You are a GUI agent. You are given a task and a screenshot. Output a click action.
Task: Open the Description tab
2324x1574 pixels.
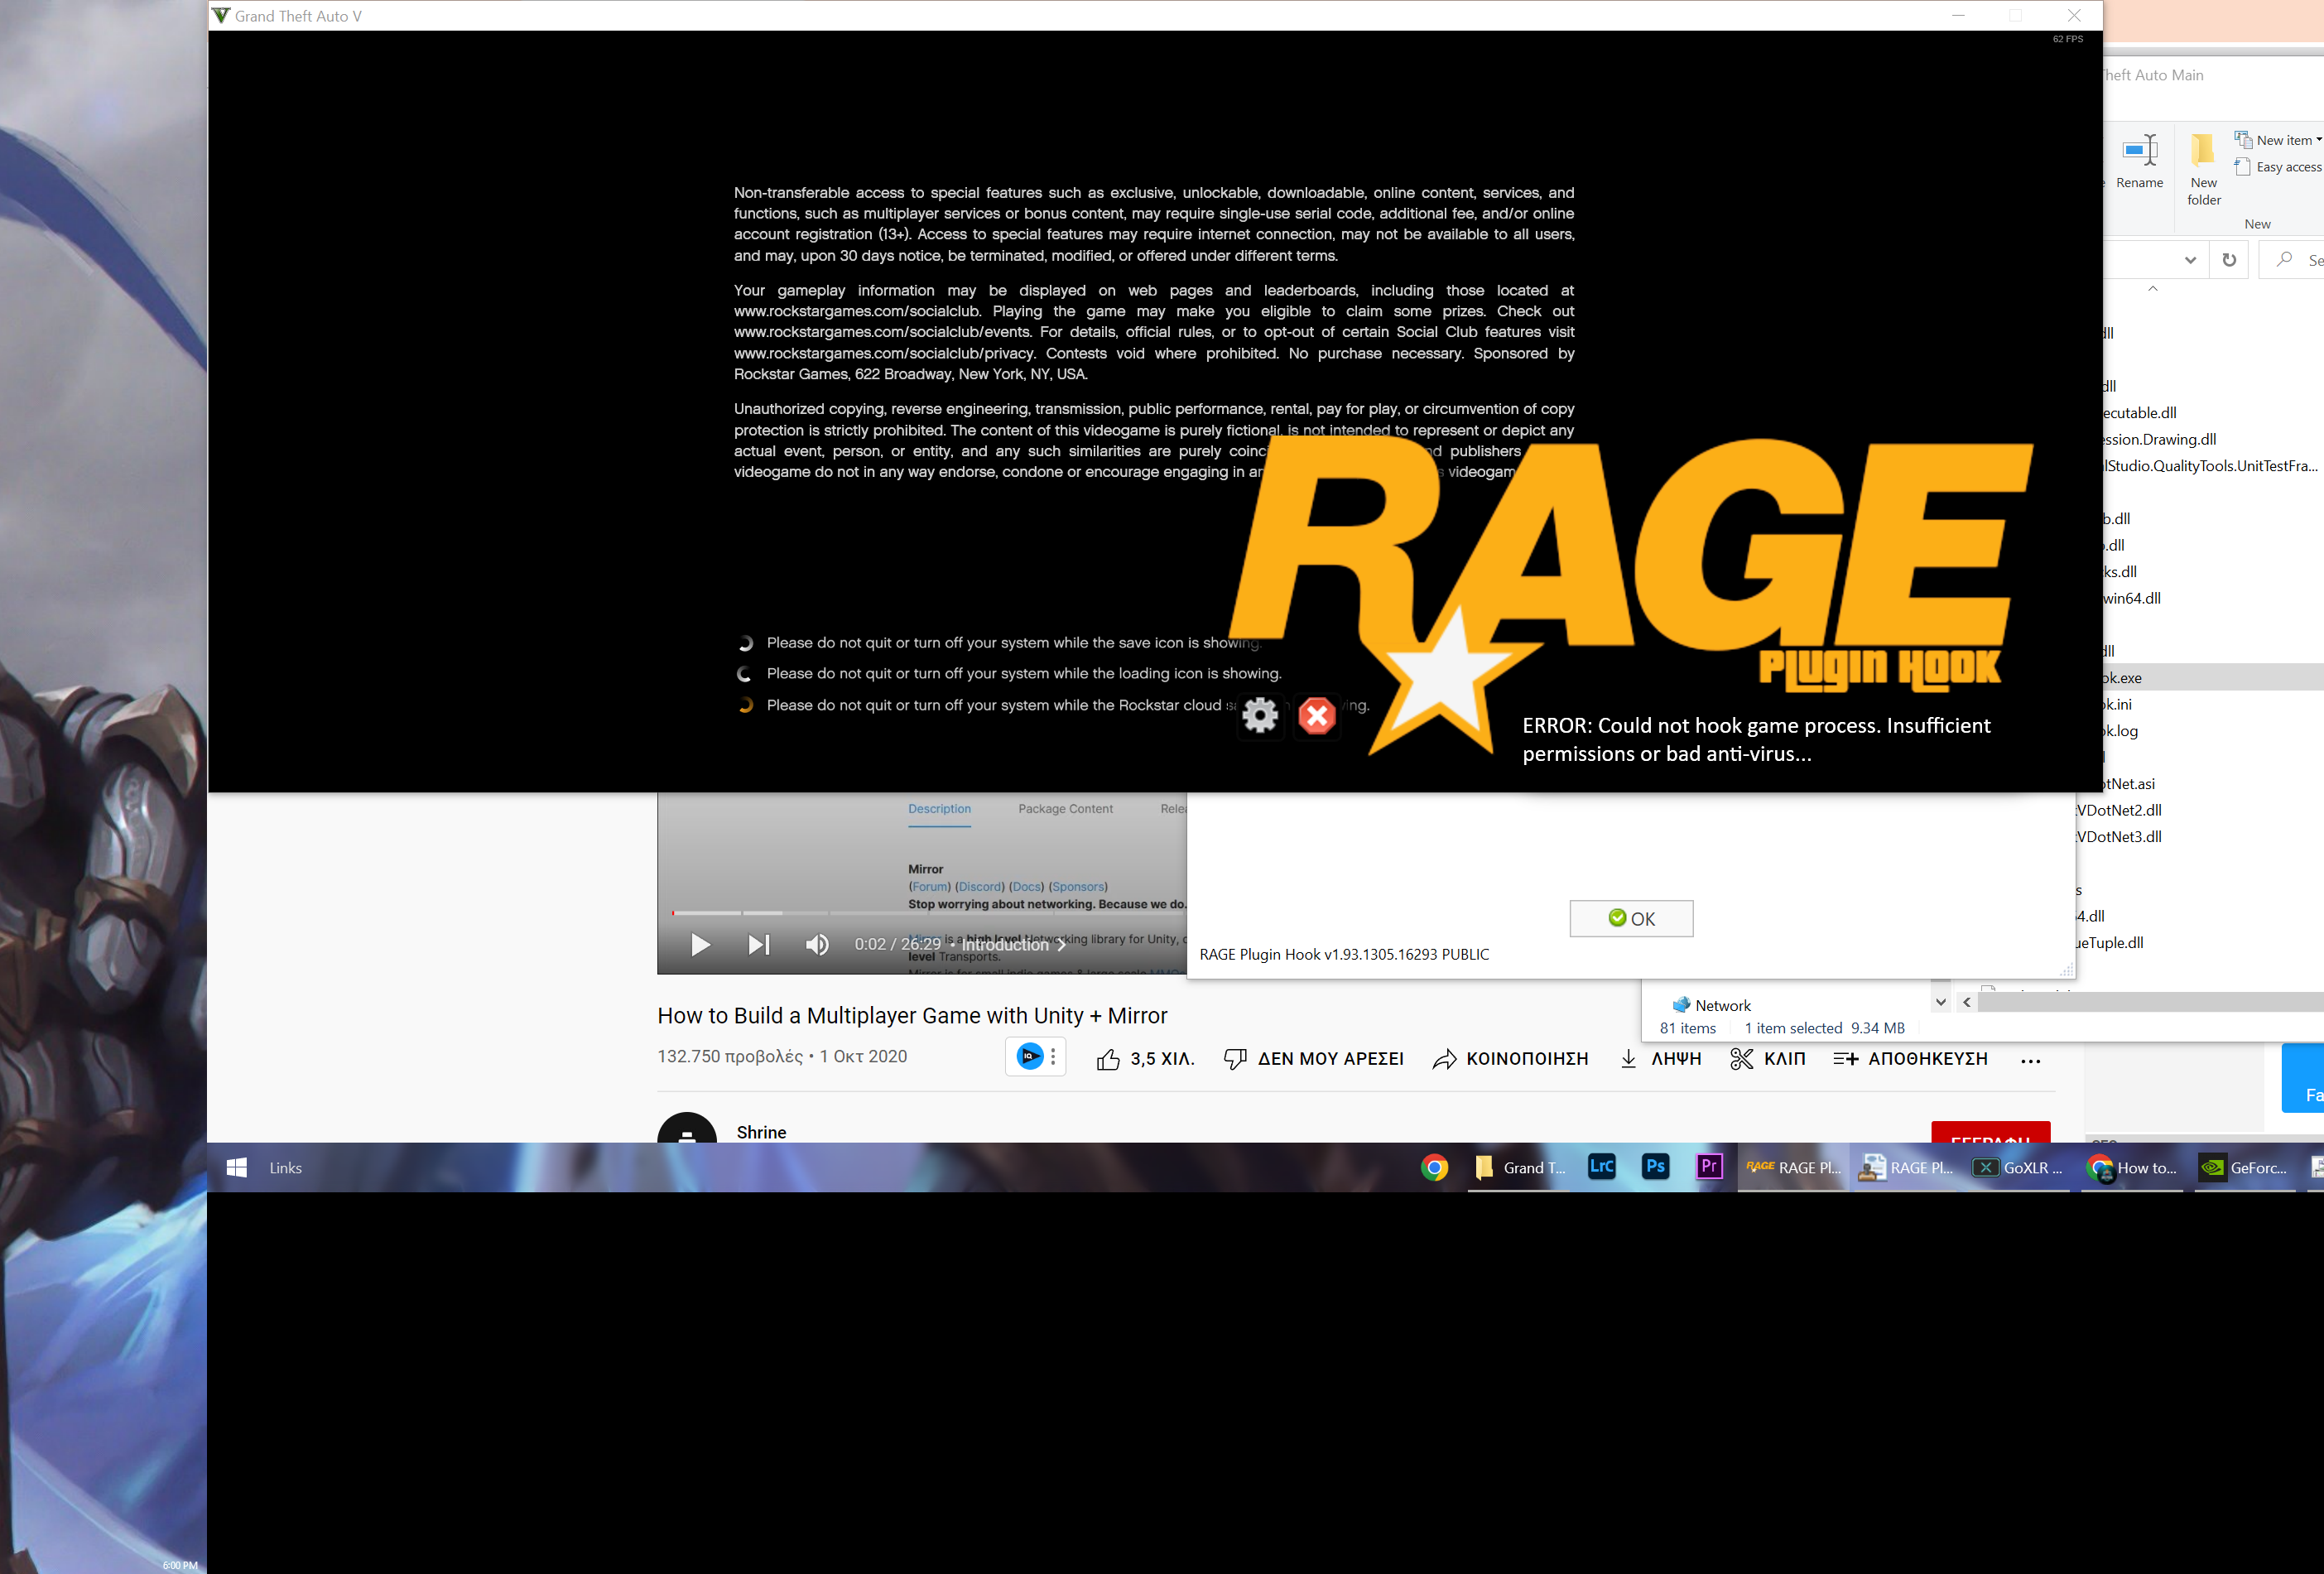click(x=939, y=809)
